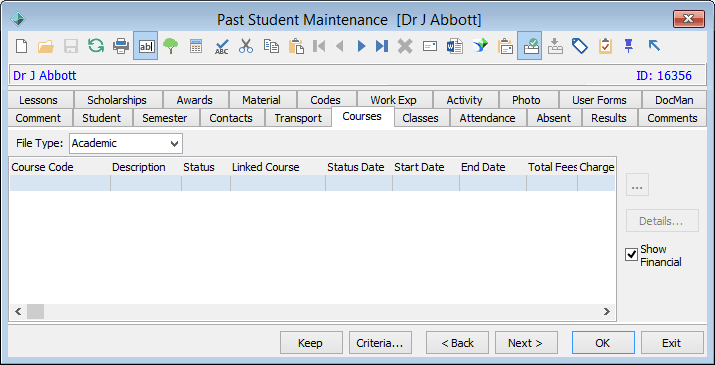Switch to the Semester tab
Image resolution: width=715 pixels, height=365 pixels.
point(165,118)
